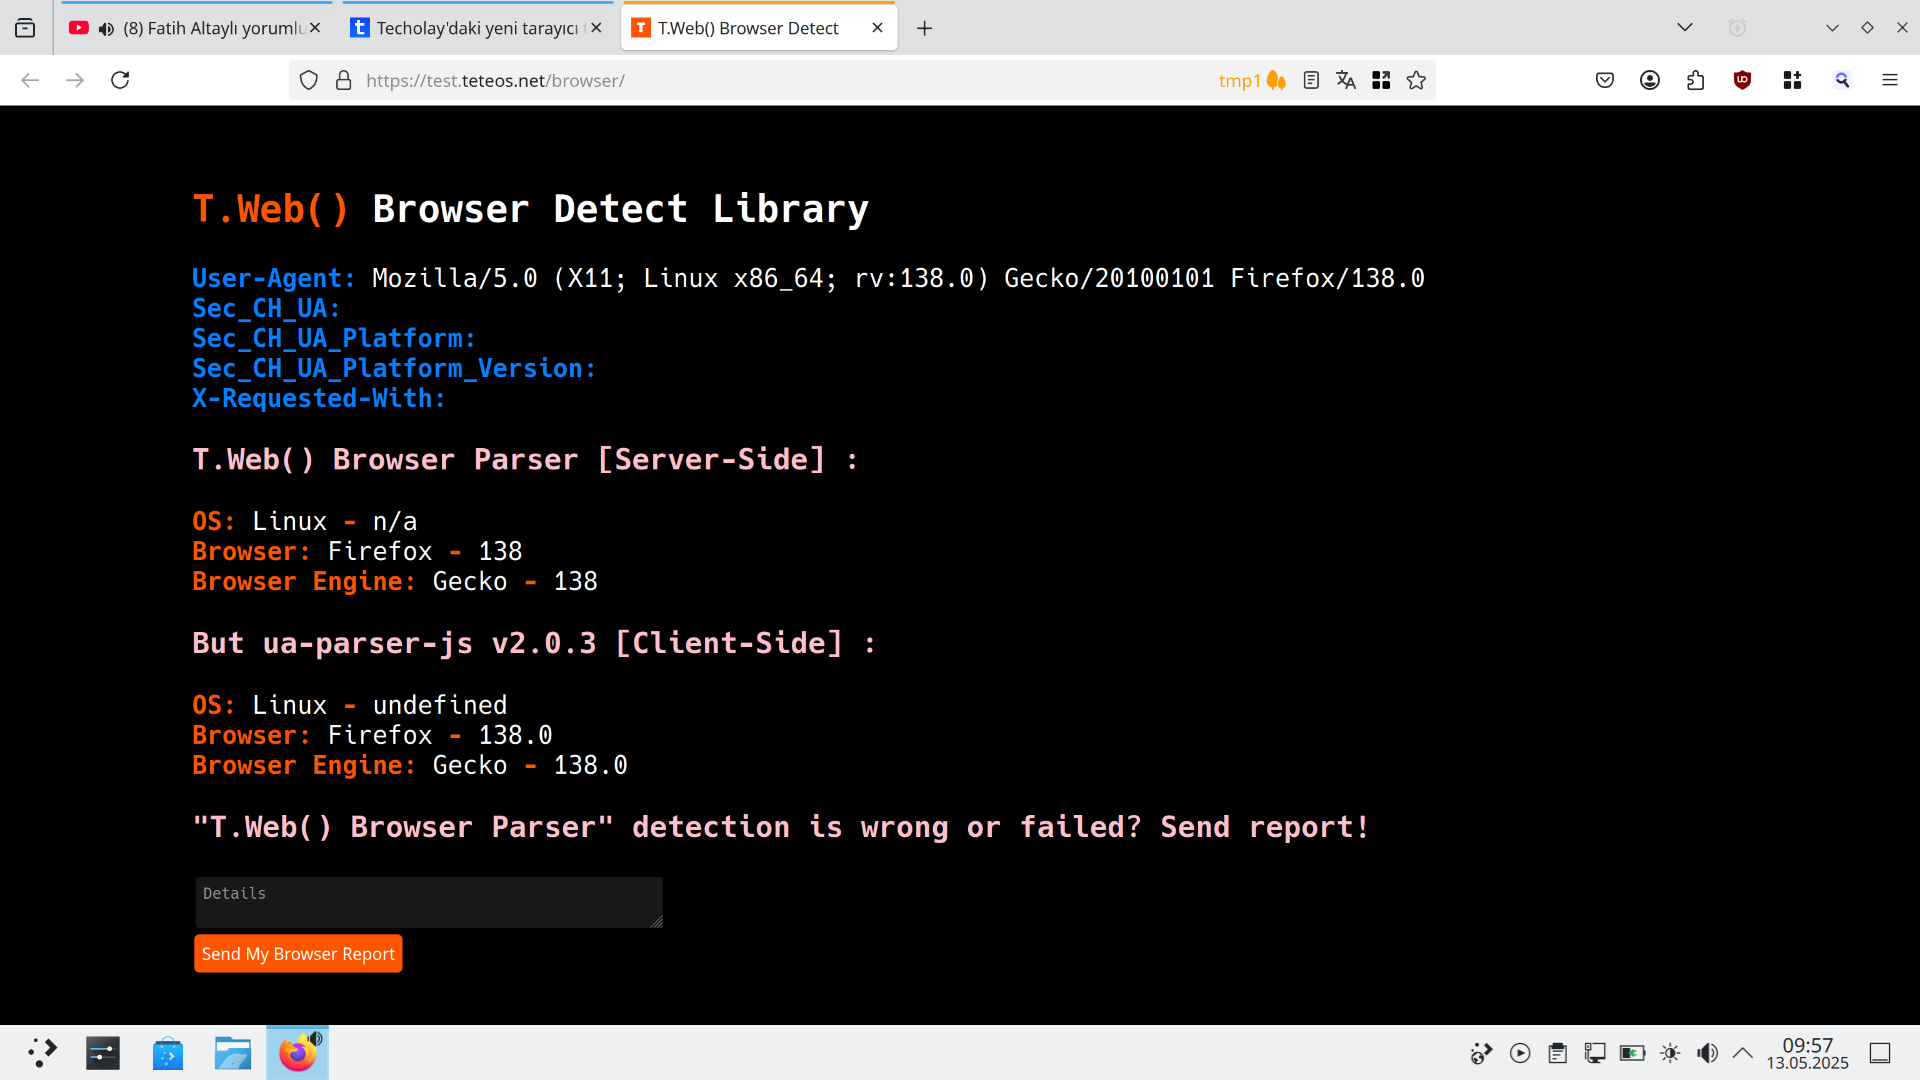Image resolution: width=1920 pixels, height=1080 pixels.
Task: Switch to Techolay'daki yeni tarayıcı tab
Action: 477,28
